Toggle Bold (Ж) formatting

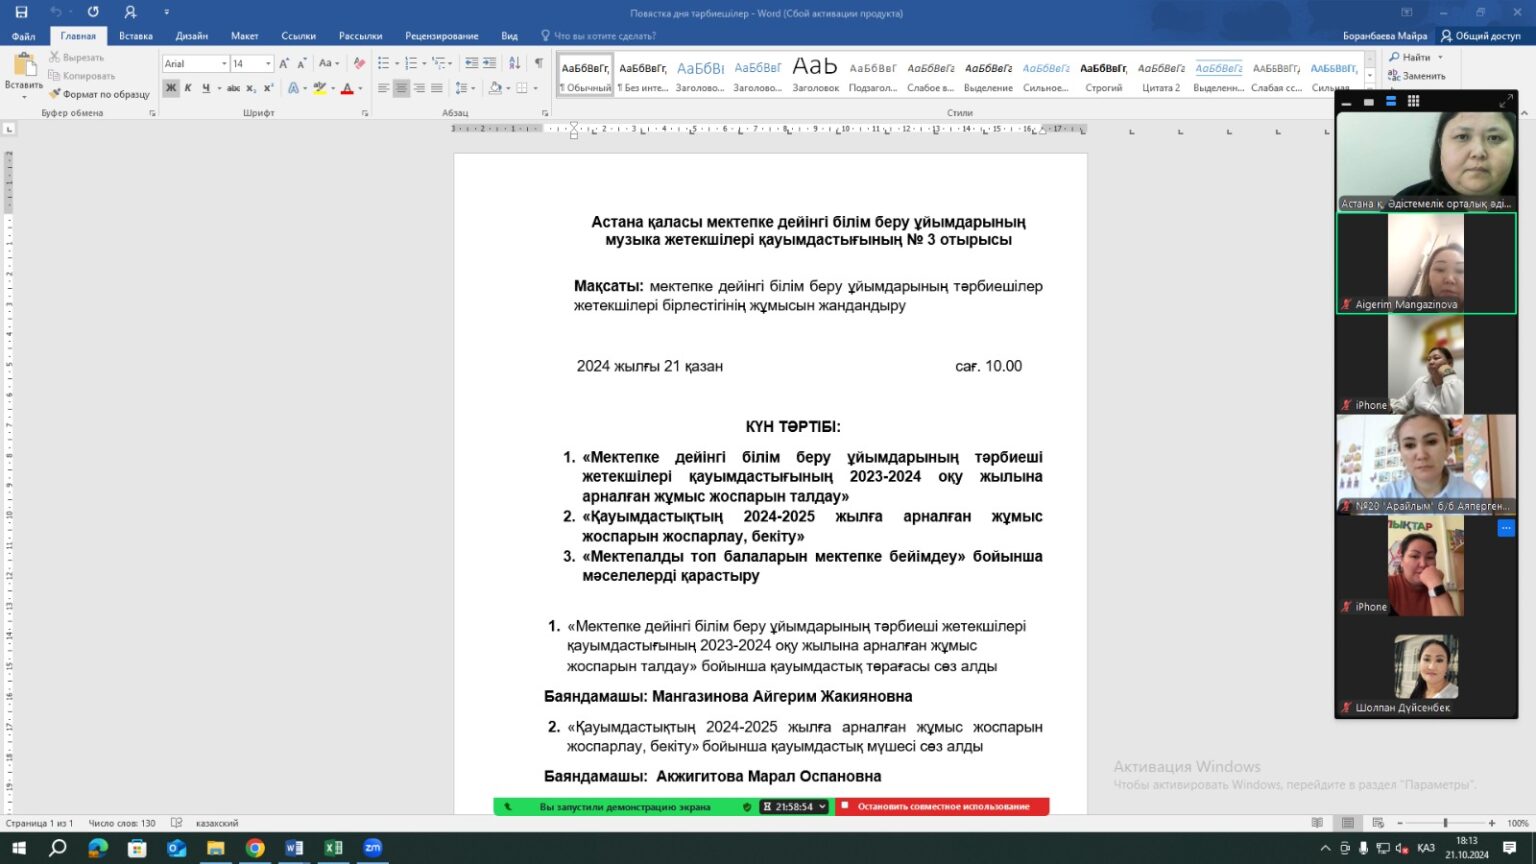[x=171, y=88]
